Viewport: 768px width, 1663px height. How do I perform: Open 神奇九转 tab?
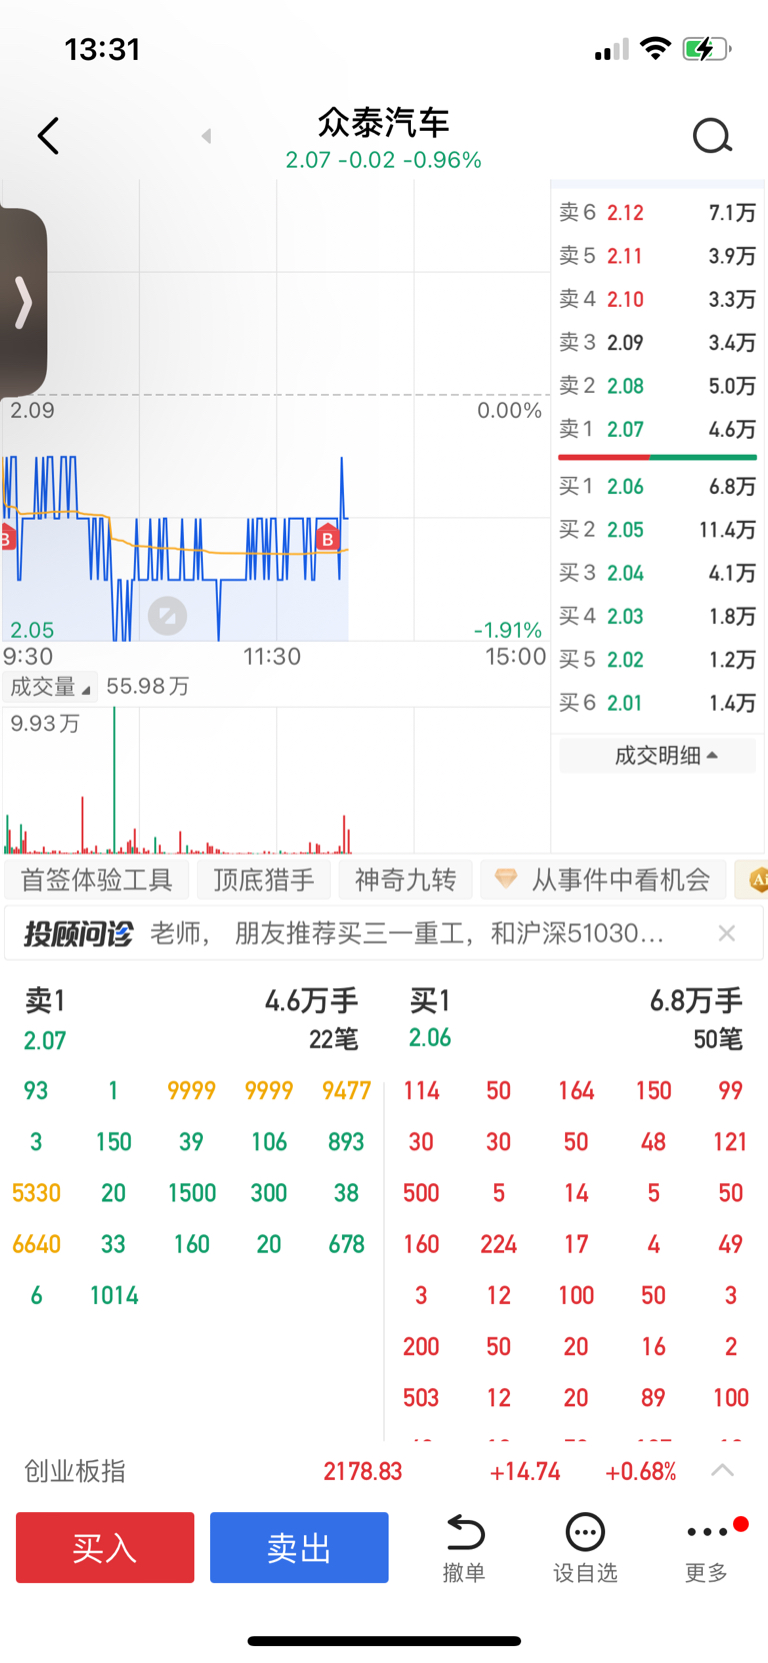pyautogui.click(x=405, y=880)
